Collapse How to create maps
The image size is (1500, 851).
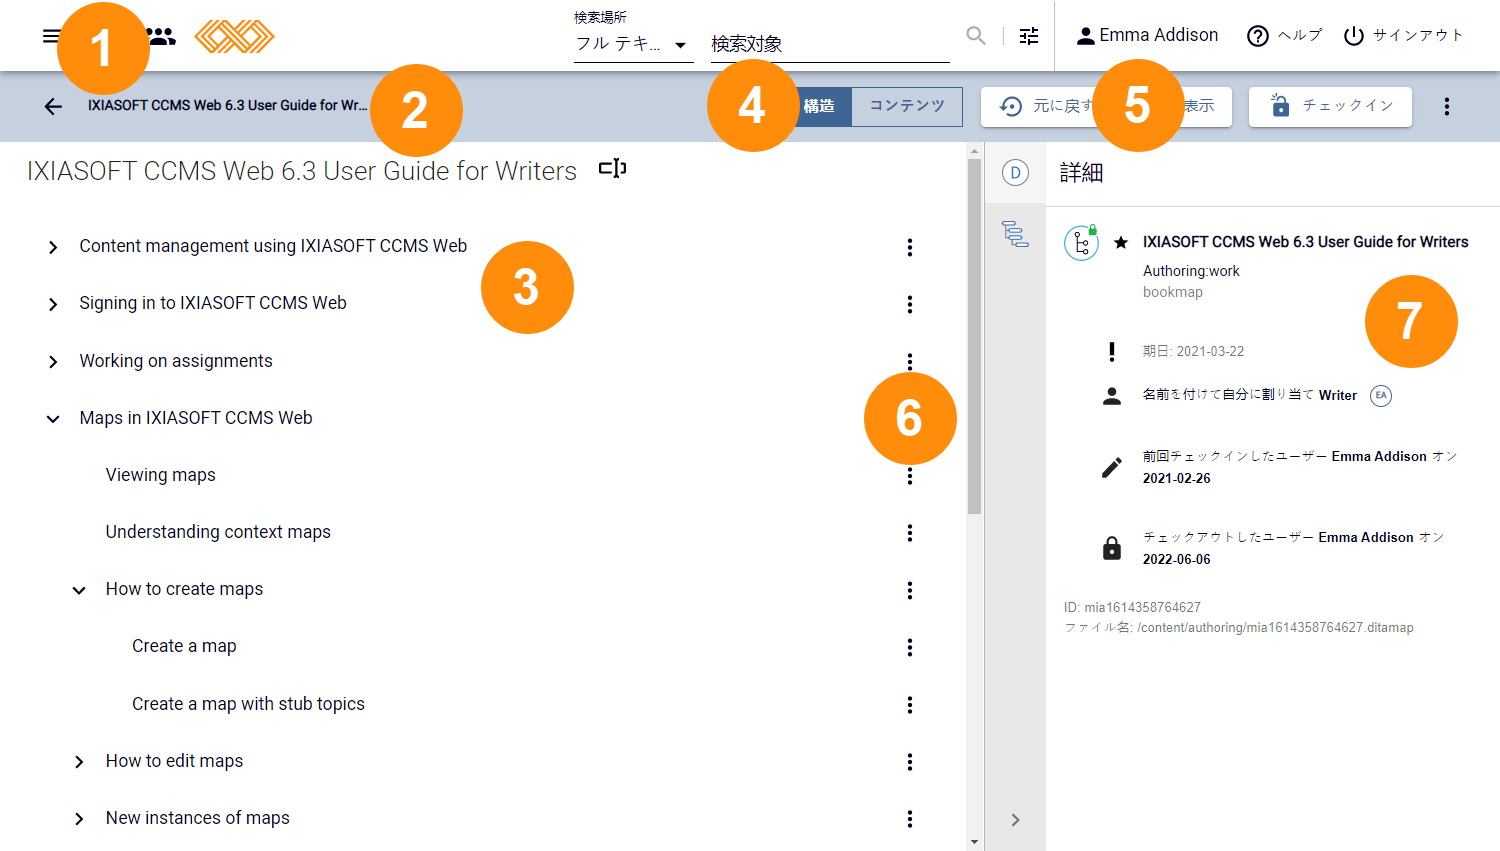click(x=79, y=590)
